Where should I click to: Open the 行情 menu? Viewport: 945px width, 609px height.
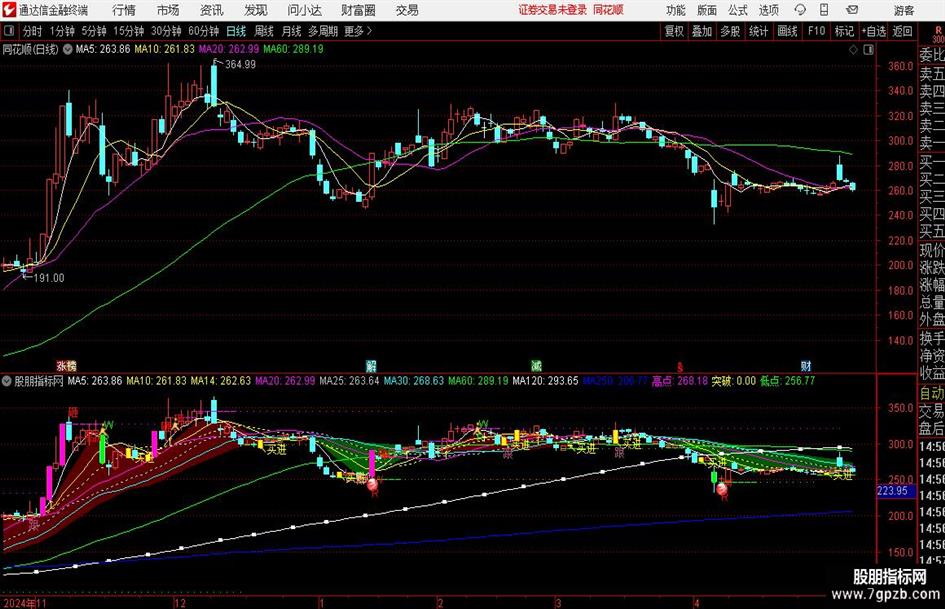coord(124,10)
